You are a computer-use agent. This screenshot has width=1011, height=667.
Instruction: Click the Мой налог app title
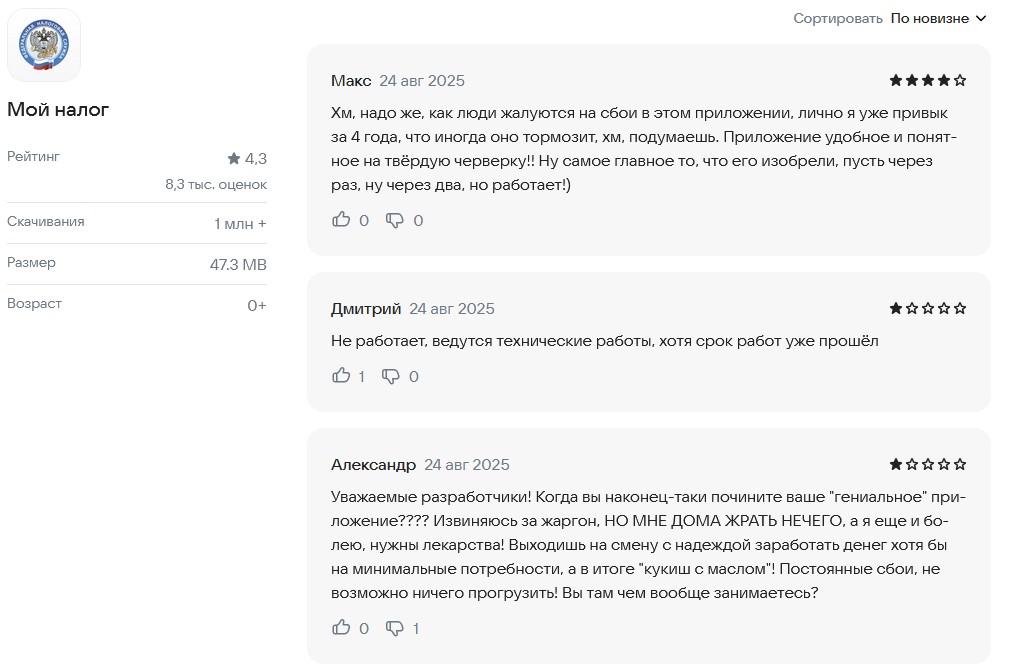click(x=58, y=110)
